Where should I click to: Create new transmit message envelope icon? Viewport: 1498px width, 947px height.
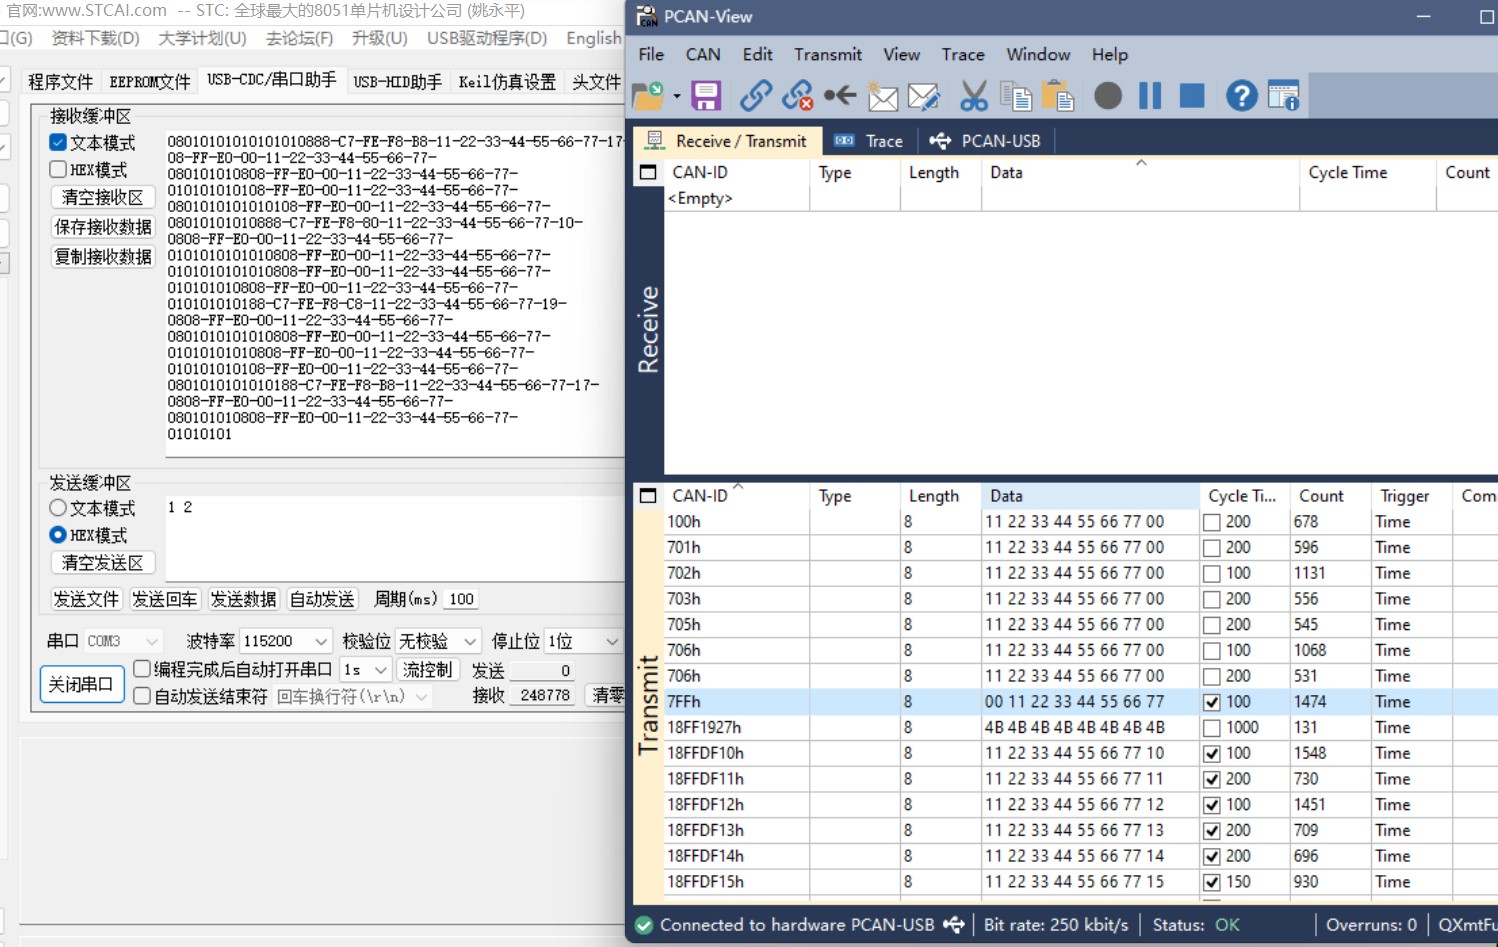[882, 96]
